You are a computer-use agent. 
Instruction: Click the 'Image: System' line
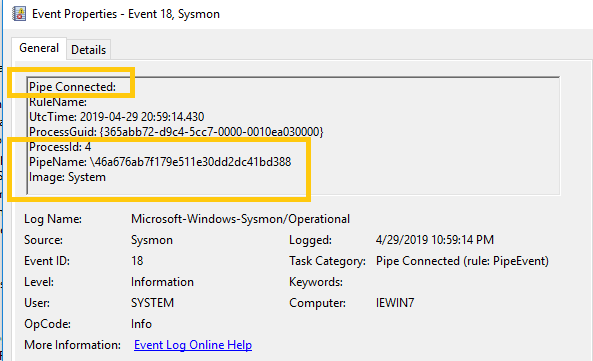pyautogui.click(x=67, y=177)
